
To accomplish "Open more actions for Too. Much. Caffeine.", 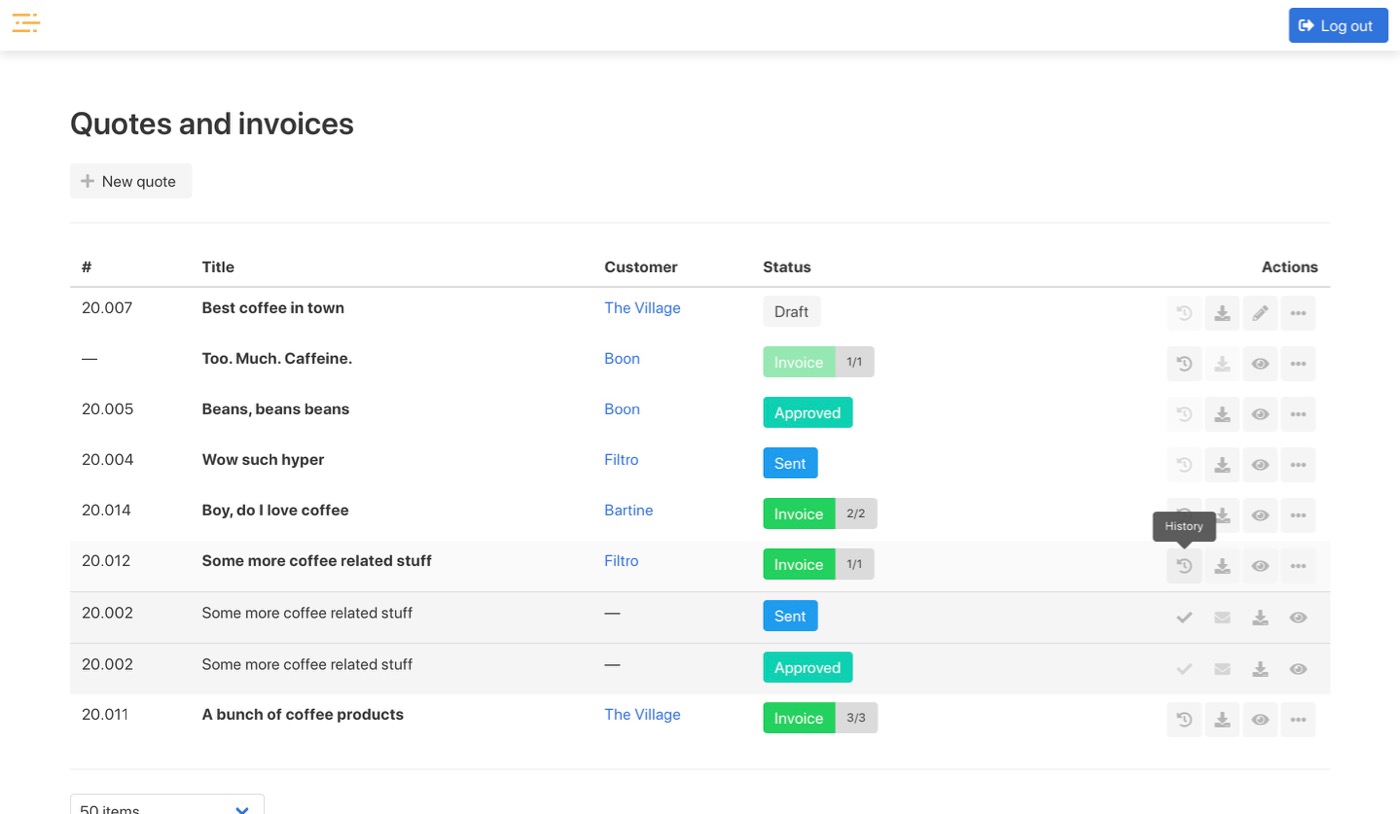I will [x=1298, y=363].
